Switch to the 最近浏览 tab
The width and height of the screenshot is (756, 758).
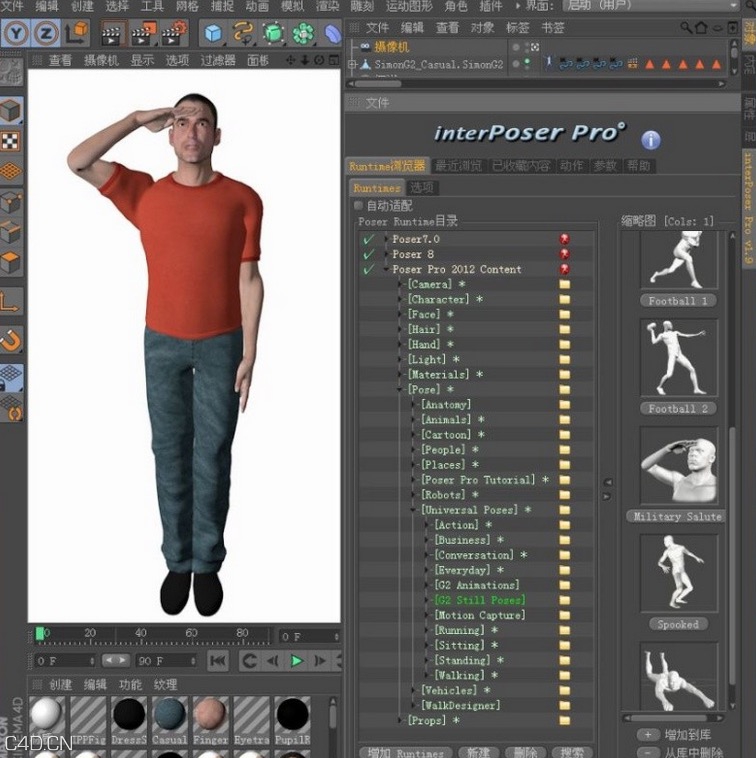click(x=458, y=166)
